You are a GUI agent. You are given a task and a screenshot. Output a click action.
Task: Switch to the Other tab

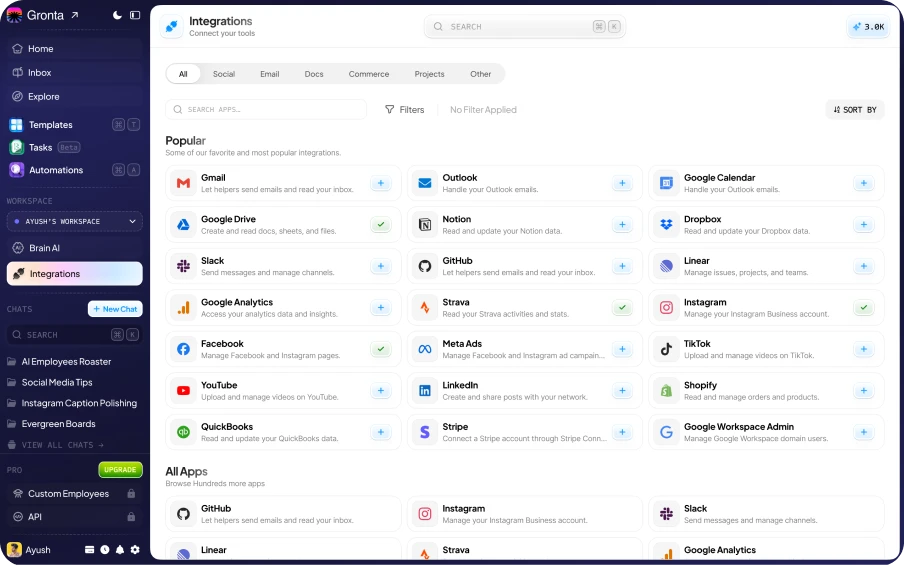[480, 74]
